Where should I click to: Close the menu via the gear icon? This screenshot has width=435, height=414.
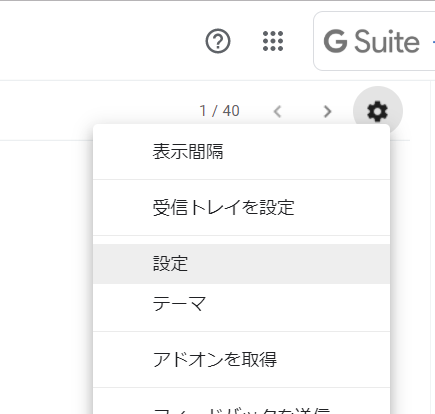[377, 111]
